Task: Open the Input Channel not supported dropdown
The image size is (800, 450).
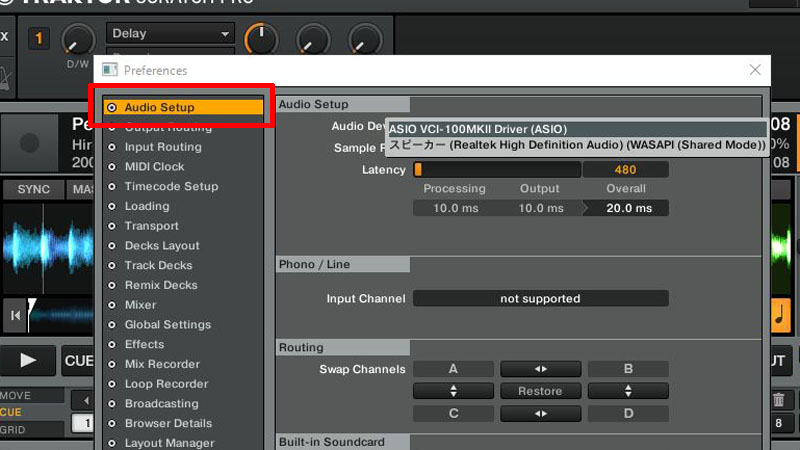Action: click(540, 298)
